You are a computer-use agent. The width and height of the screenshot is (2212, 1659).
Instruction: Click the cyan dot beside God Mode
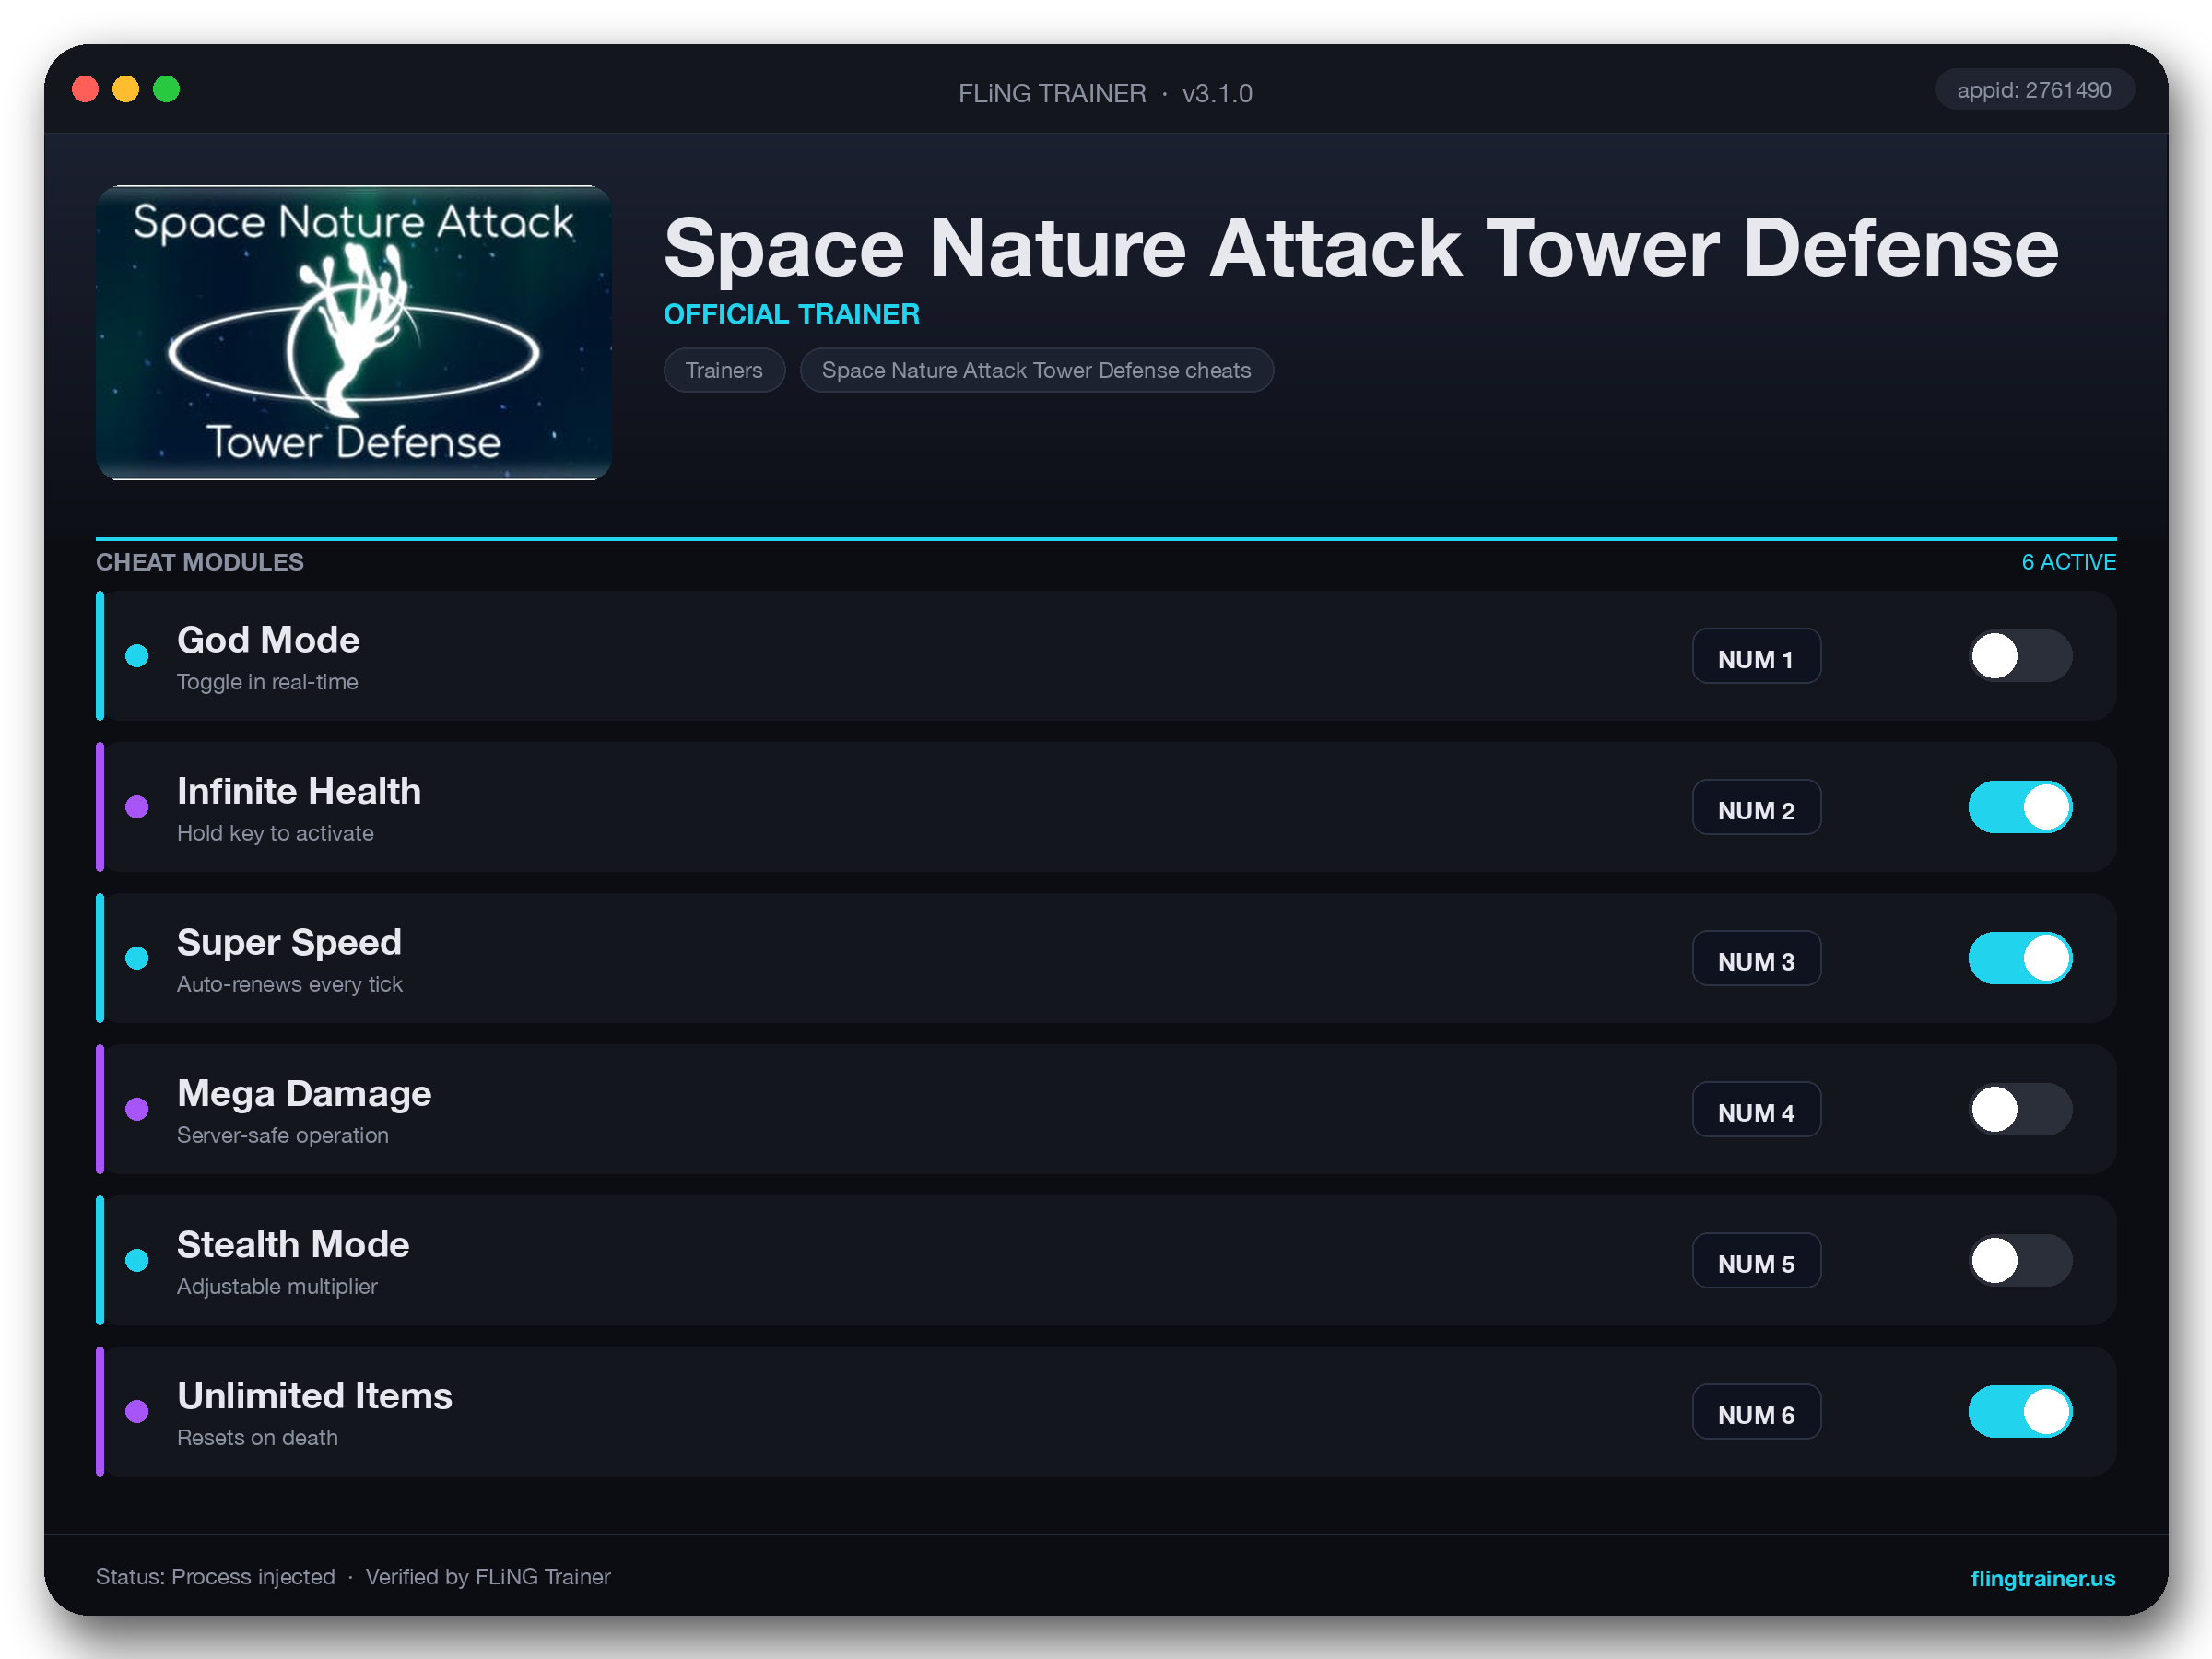click(137, 656)
